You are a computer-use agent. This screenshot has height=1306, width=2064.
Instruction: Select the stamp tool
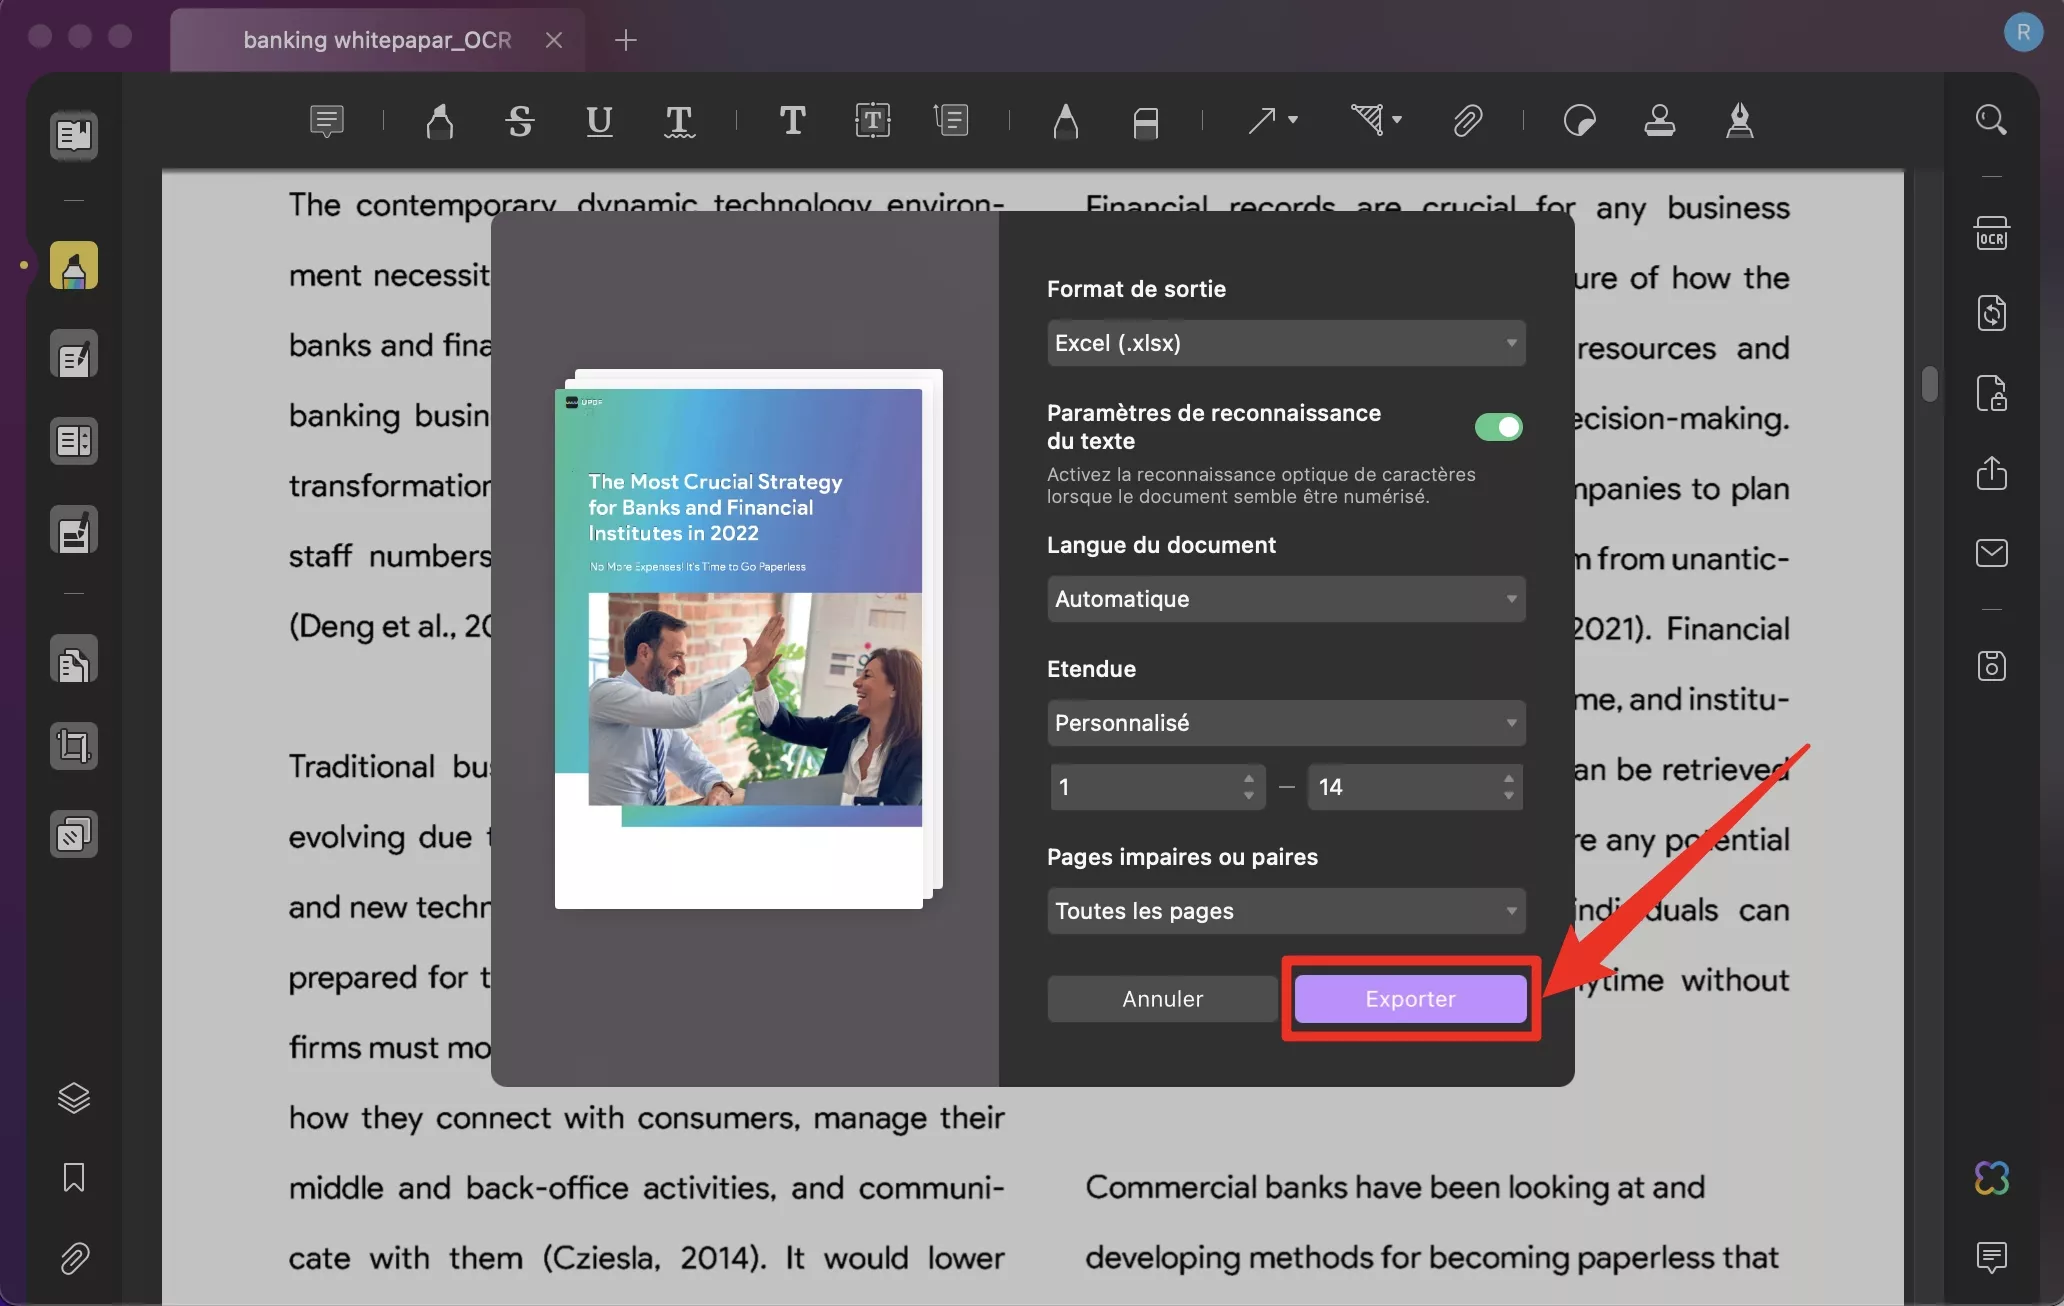pos(1659,121)
